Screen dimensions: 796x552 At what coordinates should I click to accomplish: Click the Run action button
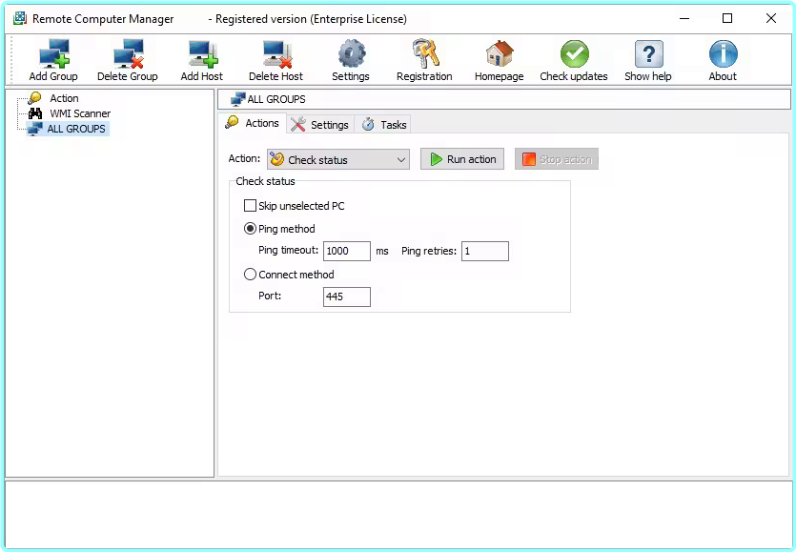pyautogui.click(x=462, y=159)
